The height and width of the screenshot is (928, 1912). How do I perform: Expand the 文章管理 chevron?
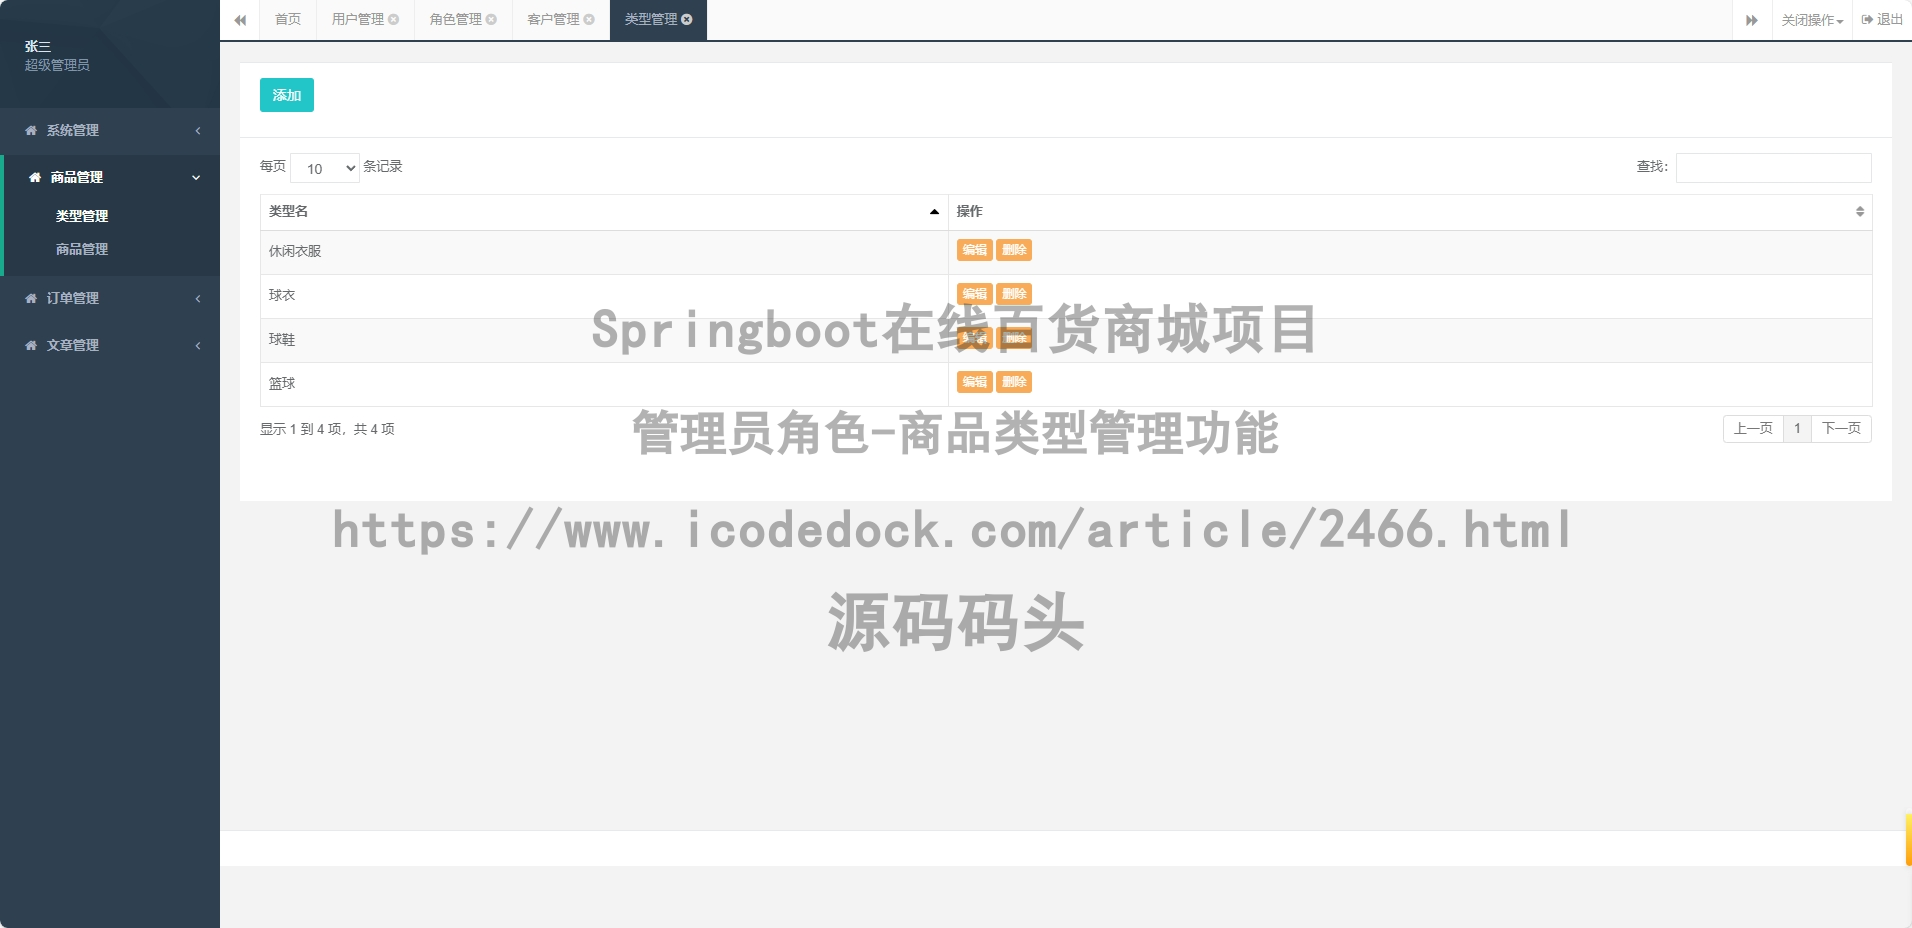point(198,346)
